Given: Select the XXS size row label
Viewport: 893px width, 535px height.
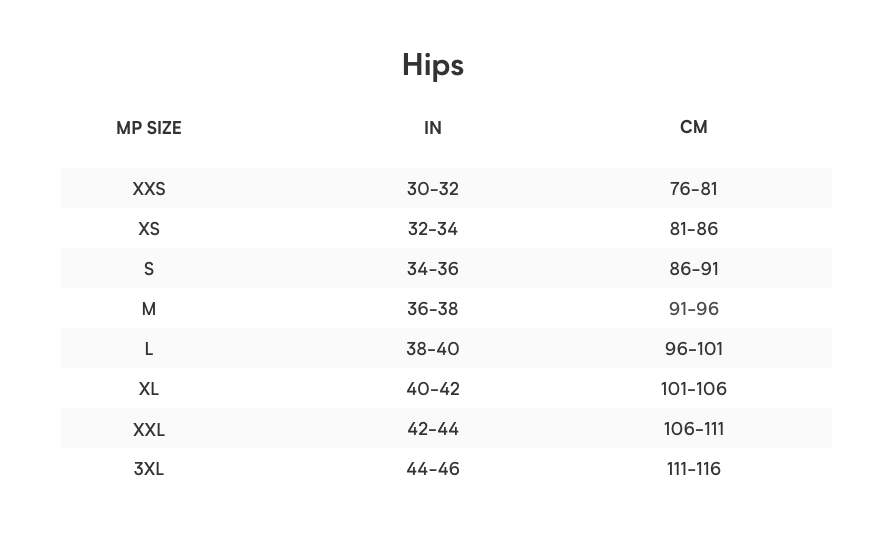Looking at the screenshot, I should click(149, 189).
